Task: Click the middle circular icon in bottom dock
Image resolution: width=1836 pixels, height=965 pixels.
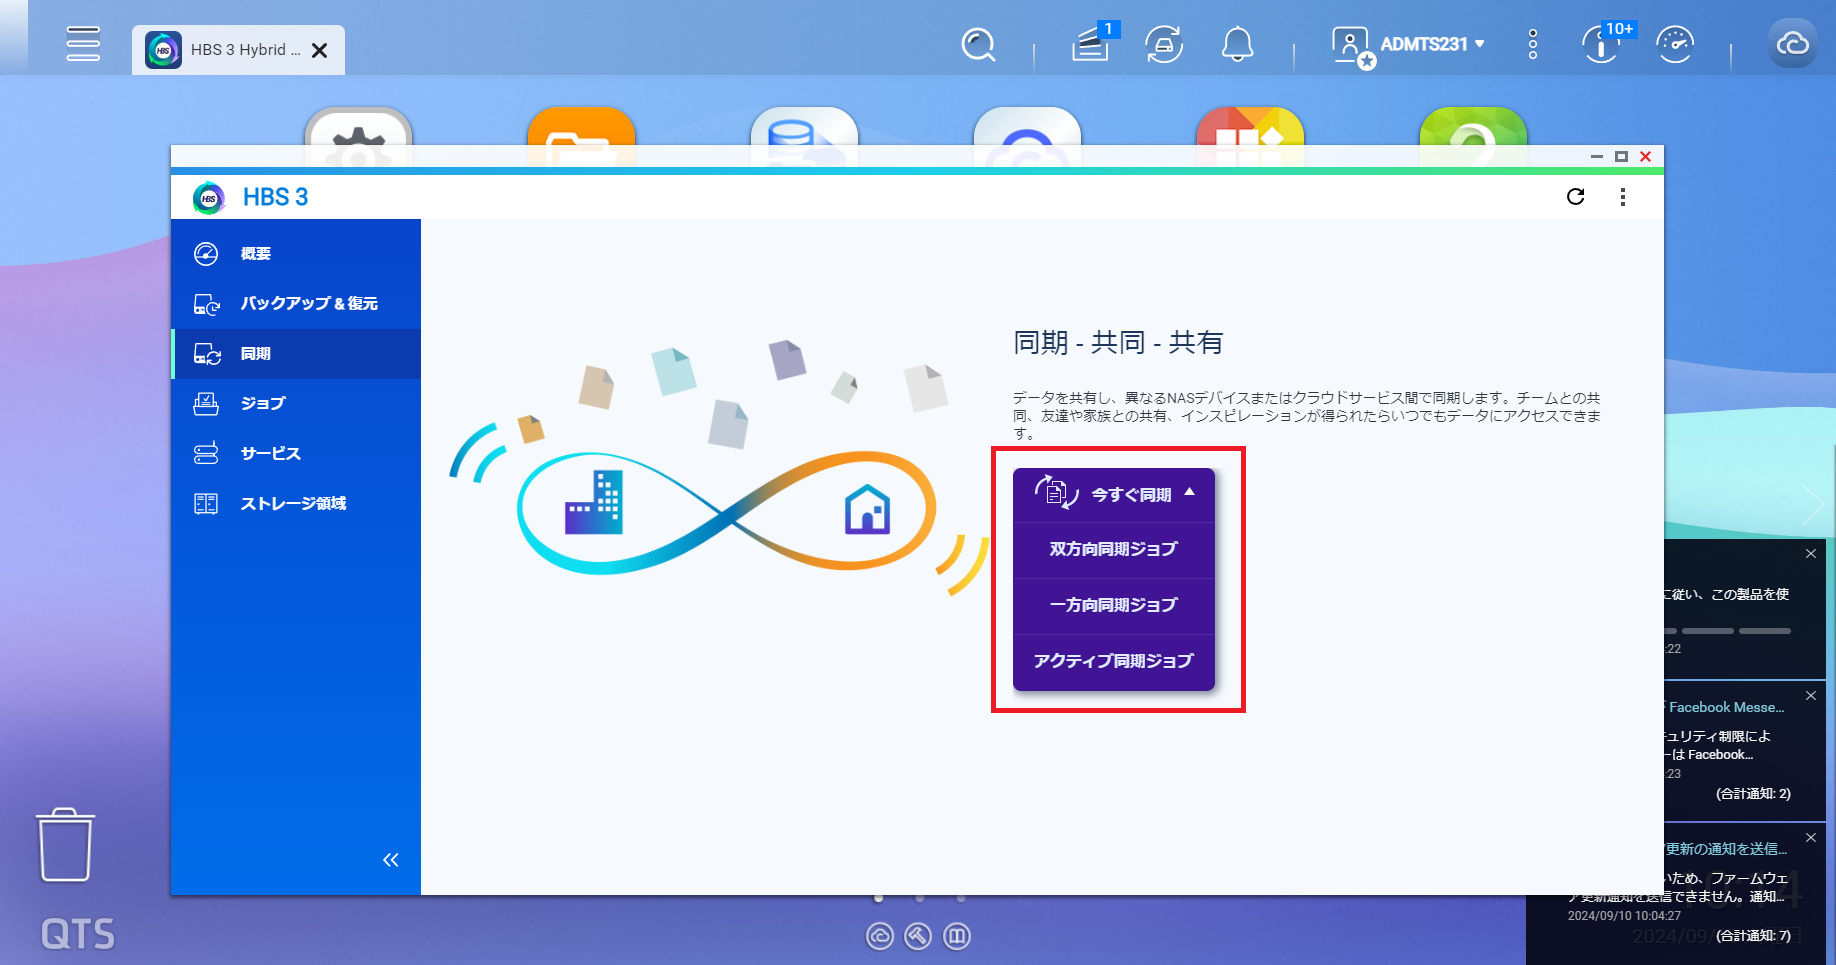Action: [x=918, y=936]
